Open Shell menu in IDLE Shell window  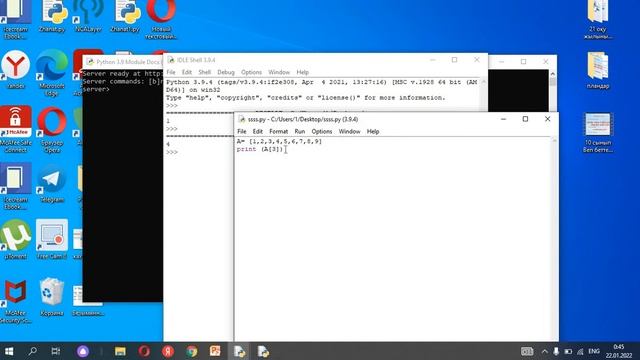(x=204, y=72)
